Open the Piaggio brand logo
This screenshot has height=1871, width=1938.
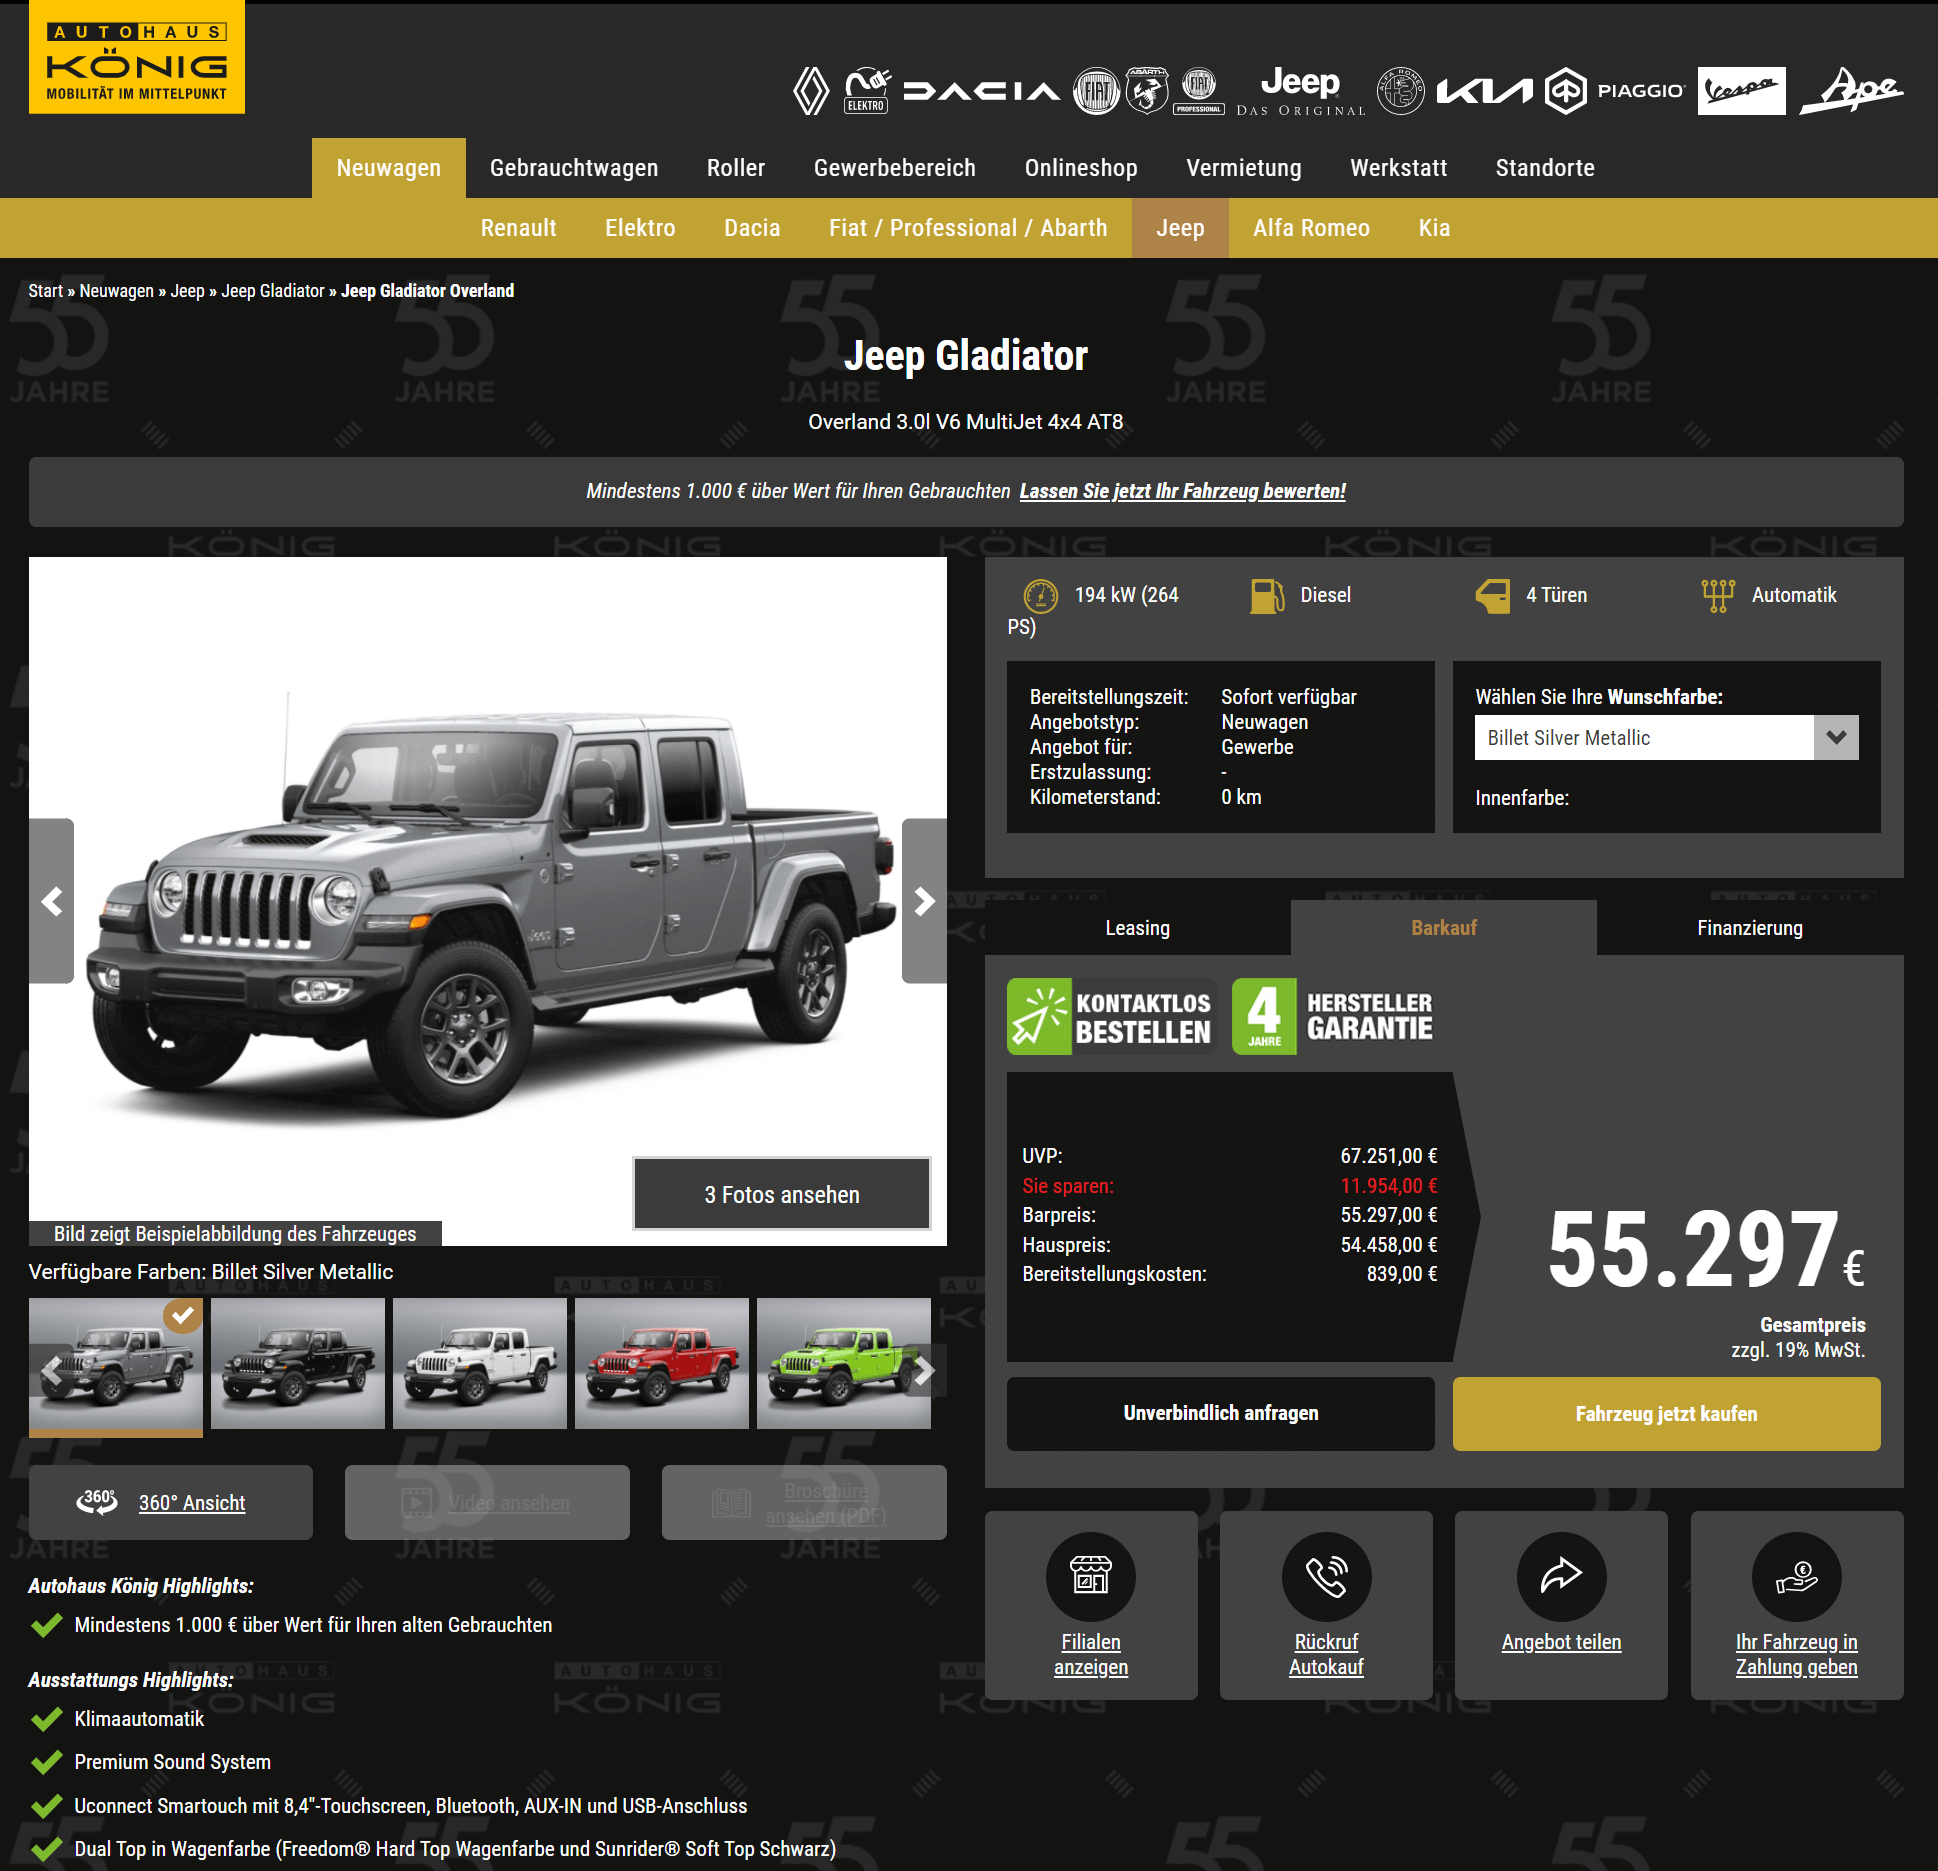click(x=1614, y=91)
